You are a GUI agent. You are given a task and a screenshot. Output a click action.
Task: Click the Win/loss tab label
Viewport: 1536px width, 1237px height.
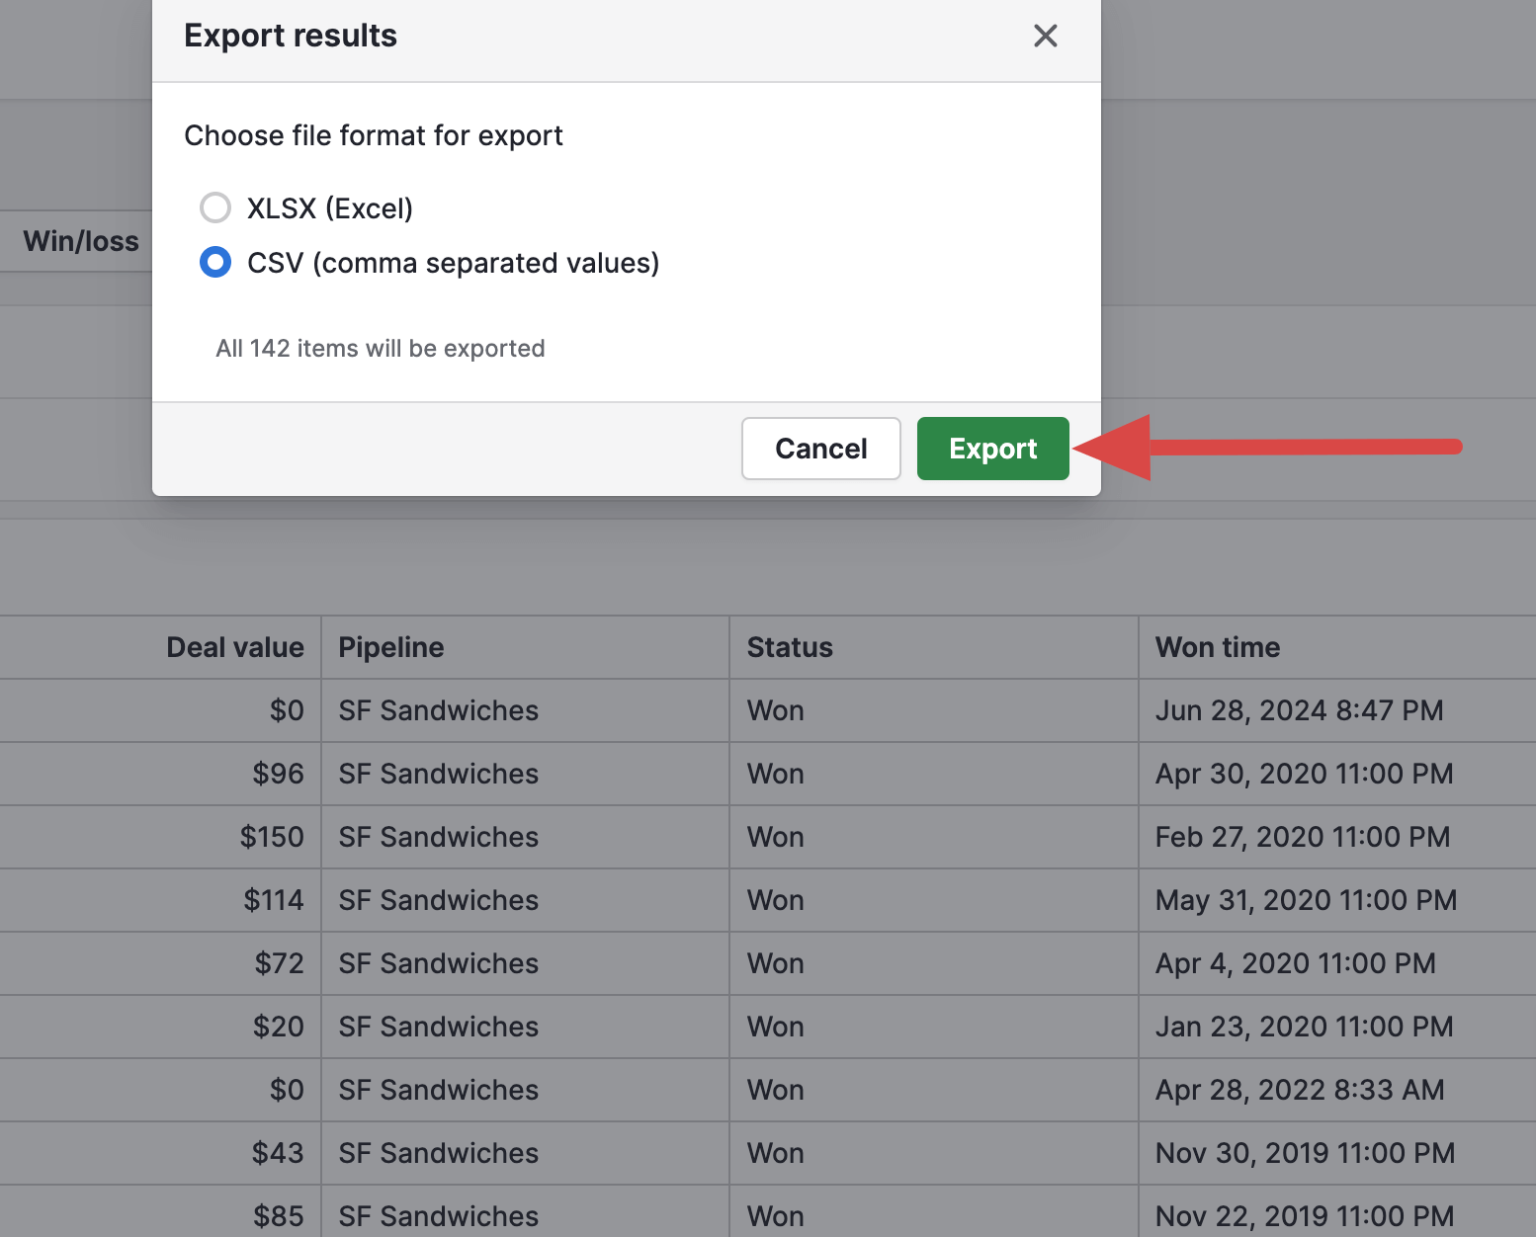81,241
